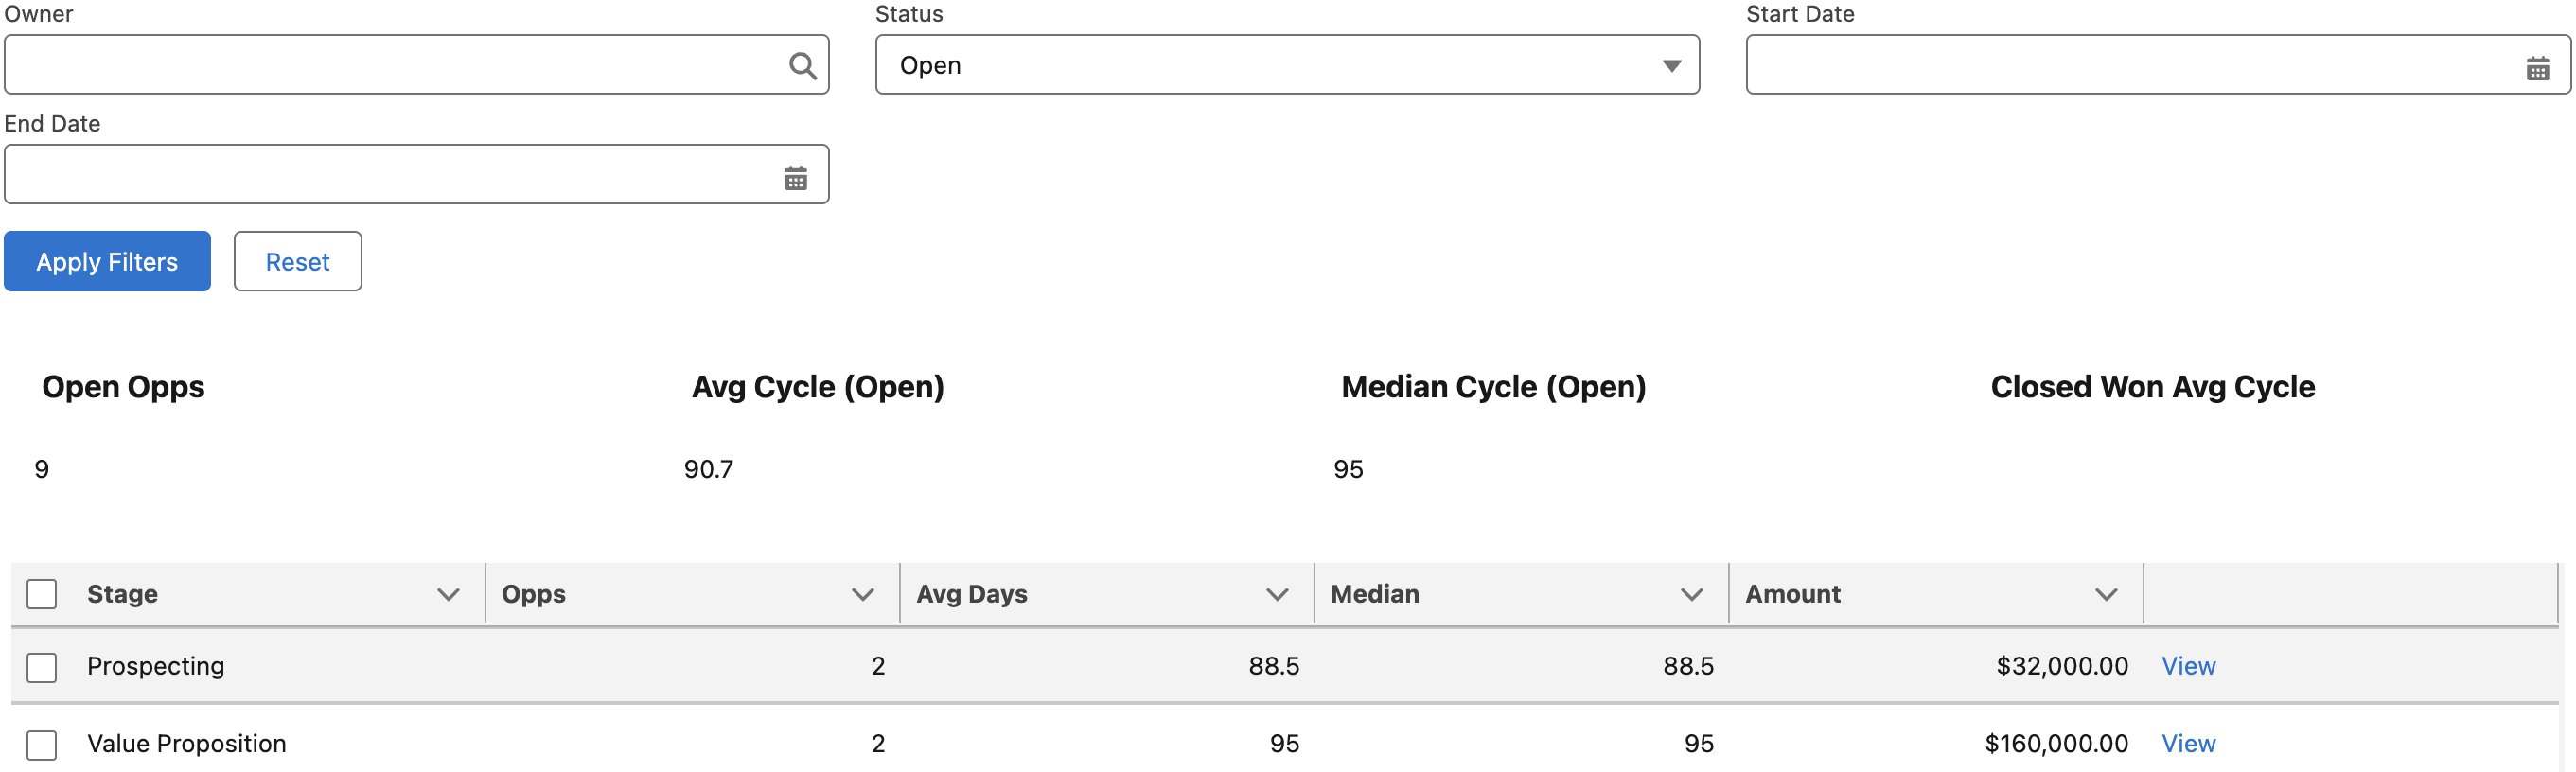Click the Status dropdown arrow
Image resolution: width=2576 pixels, height=772 pixels.
click(1671, 66)
